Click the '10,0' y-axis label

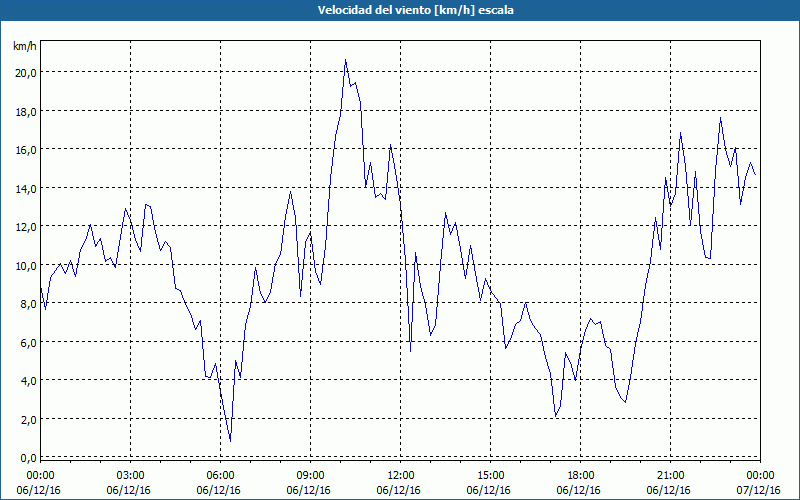click(26, 266)
